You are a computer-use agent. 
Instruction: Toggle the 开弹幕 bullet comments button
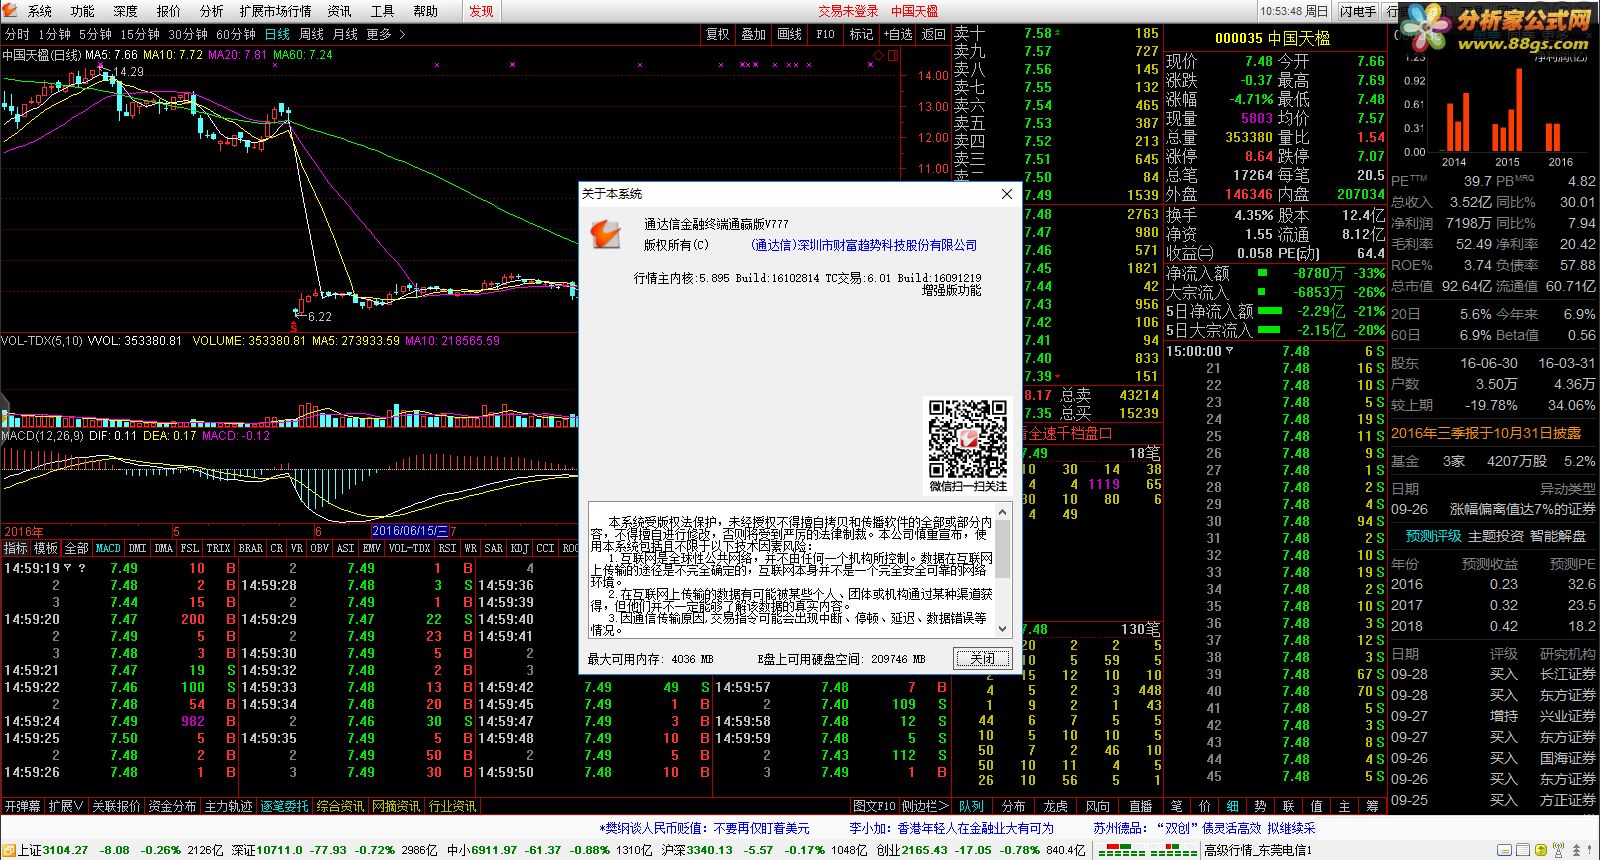[x=22, y=806]
